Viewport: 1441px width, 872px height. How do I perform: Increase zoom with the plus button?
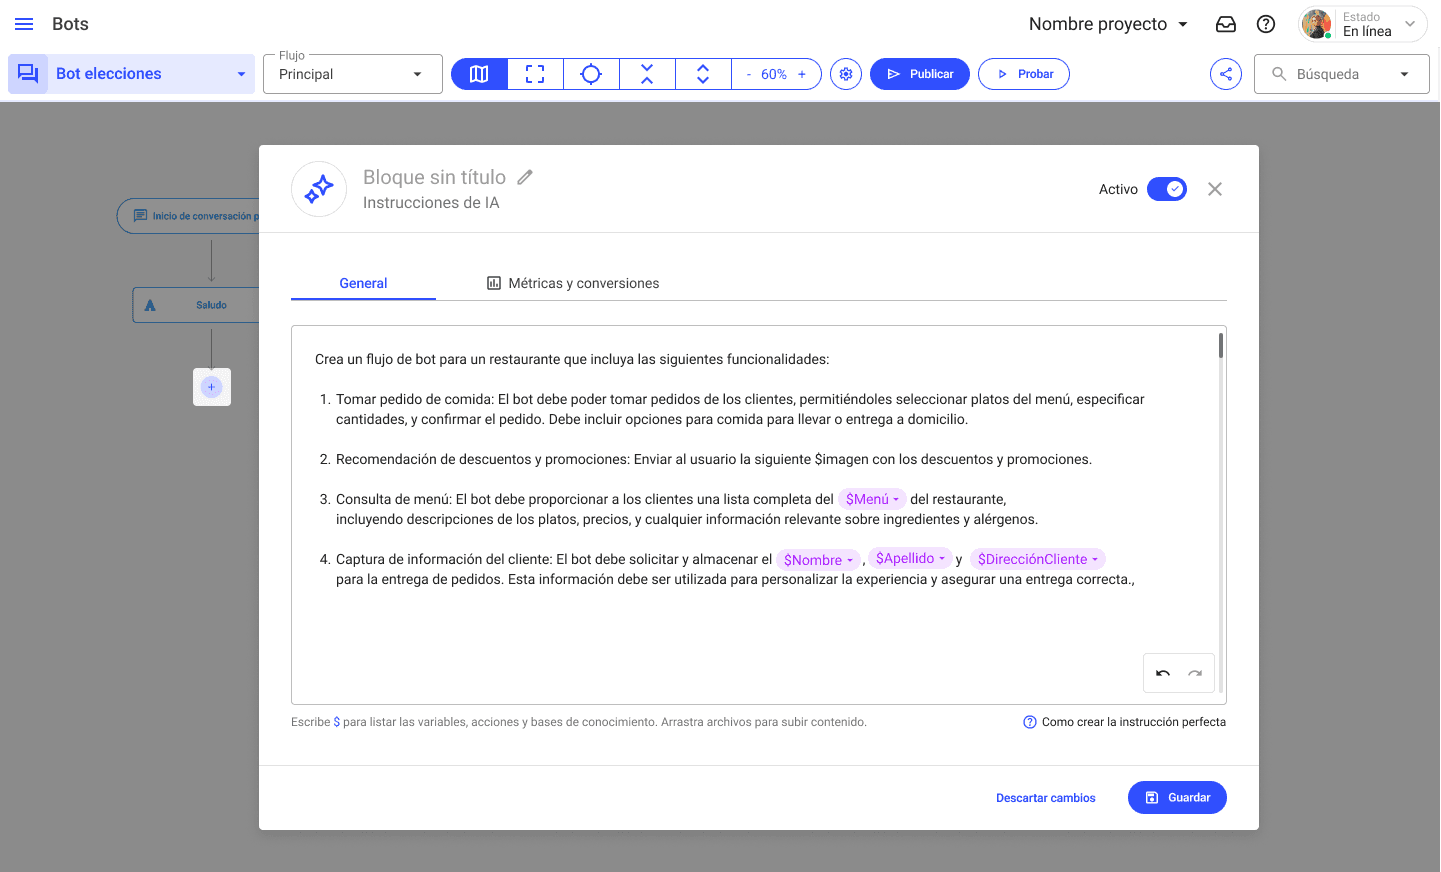(x=802, y=74)
